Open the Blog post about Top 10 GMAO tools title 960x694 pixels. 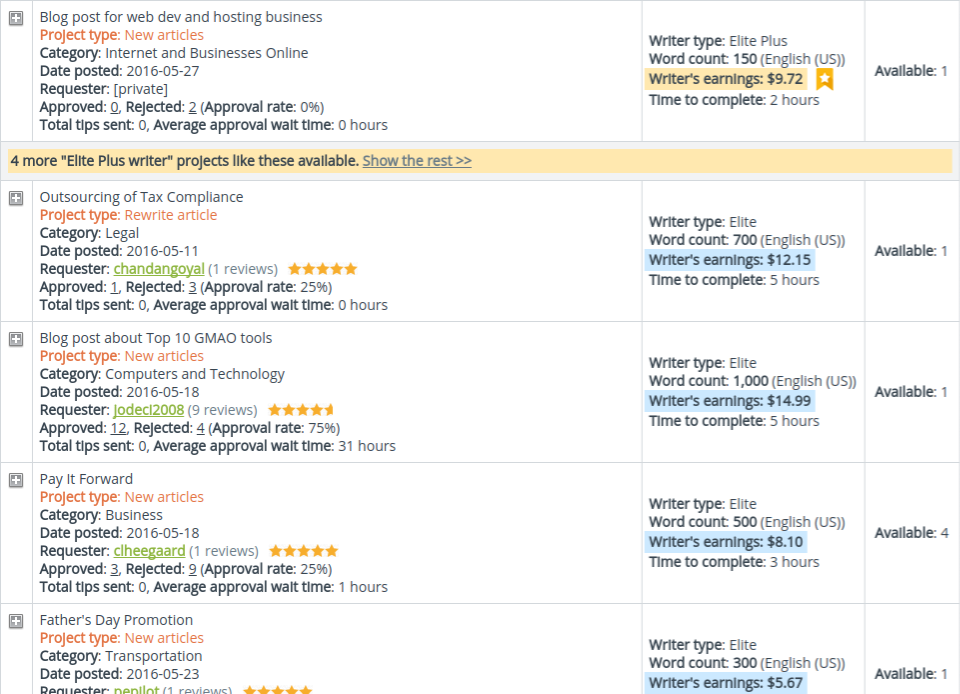point(155,338)
